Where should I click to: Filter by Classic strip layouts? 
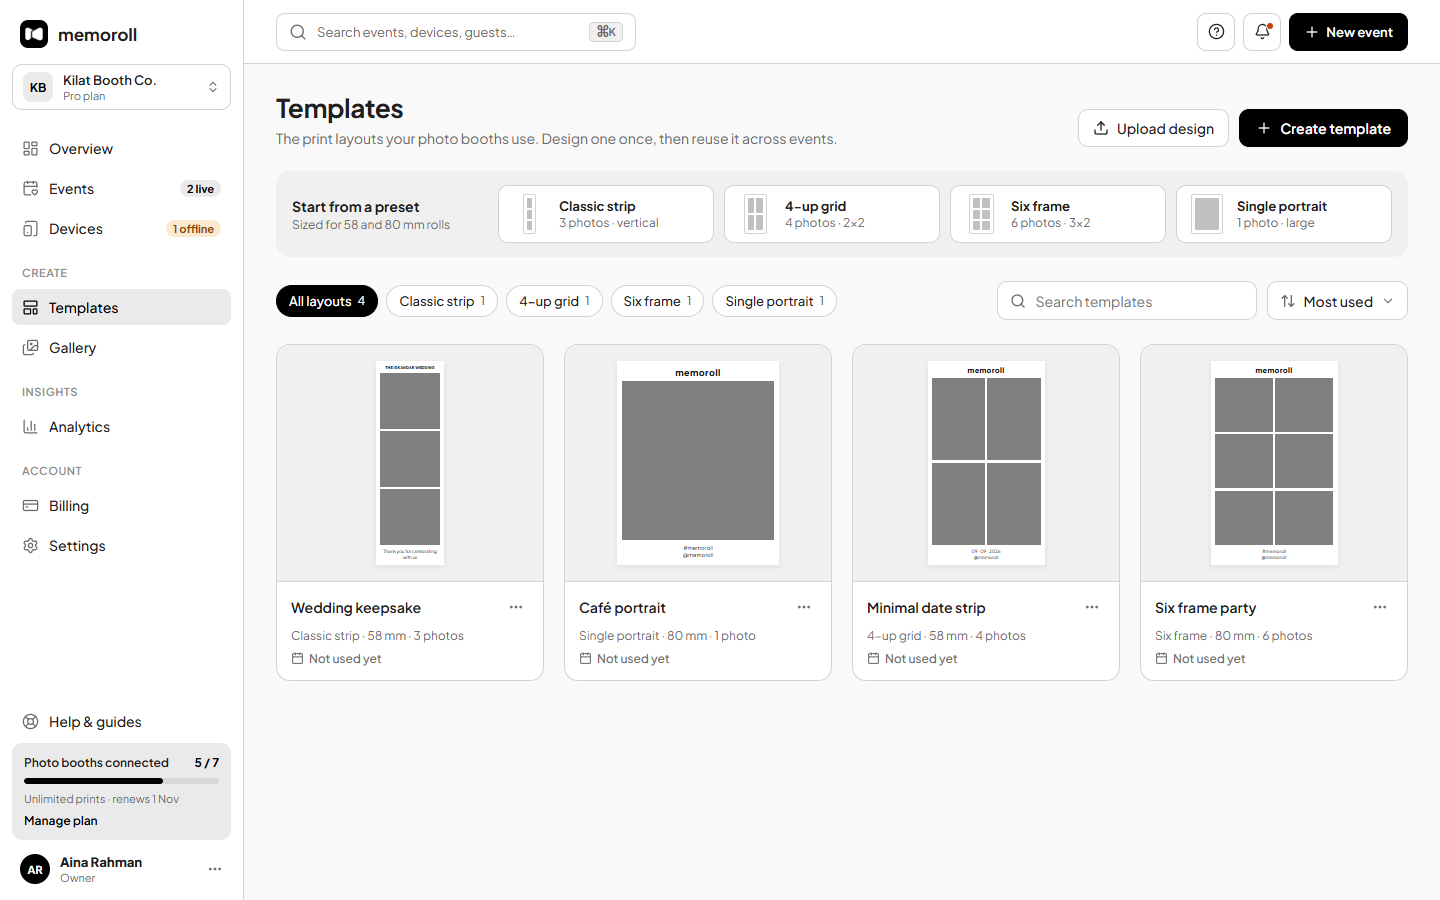pyautogui.click(x=442, y=301)
